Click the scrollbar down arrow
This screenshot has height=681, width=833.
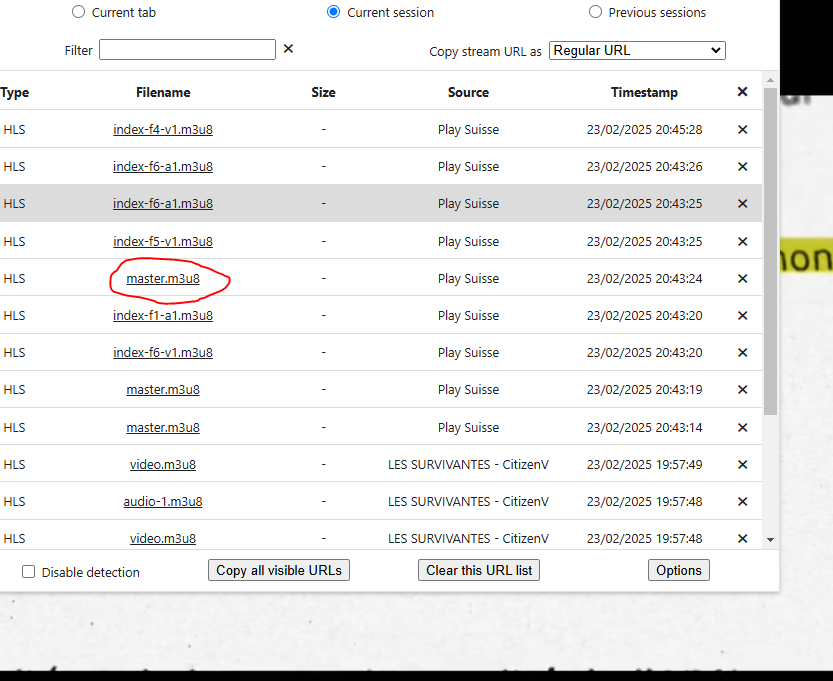pyautogui.click(x=770, y=540)
